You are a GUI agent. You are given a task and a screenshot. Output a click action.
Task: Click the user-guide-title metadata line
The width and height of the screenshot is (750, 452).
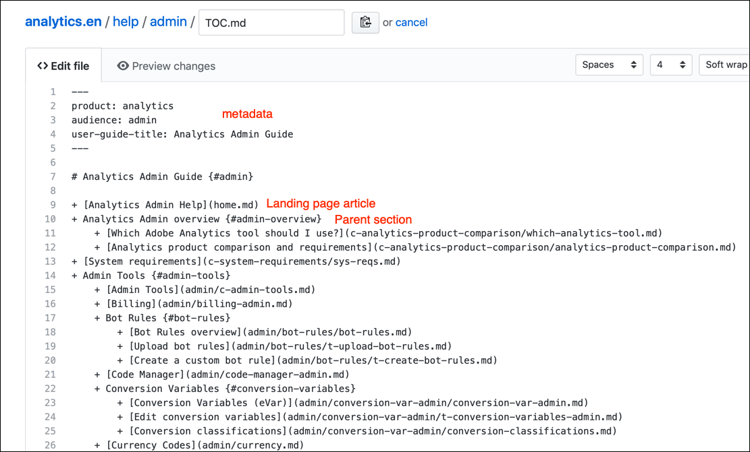click(x=182, y=134)
